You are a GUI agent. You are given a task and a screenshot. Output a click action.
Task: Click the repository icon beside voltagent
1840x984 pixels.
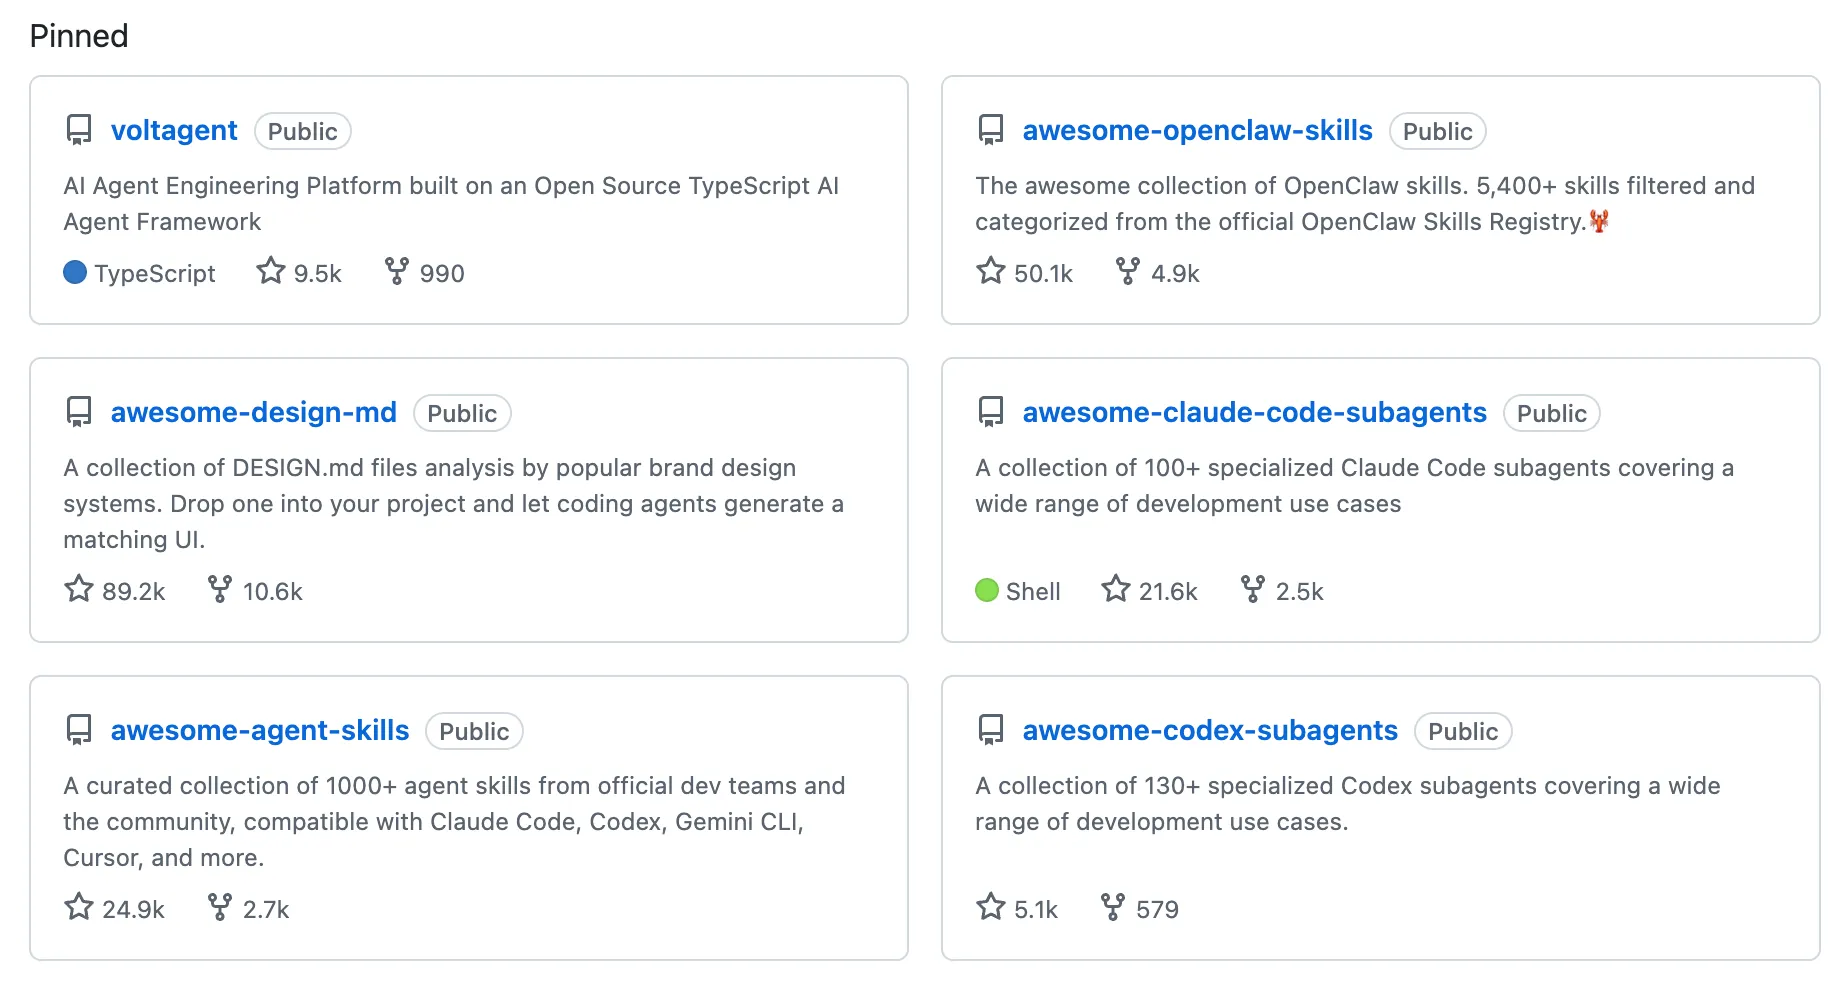pyautogui.click(x=79, y=131)
